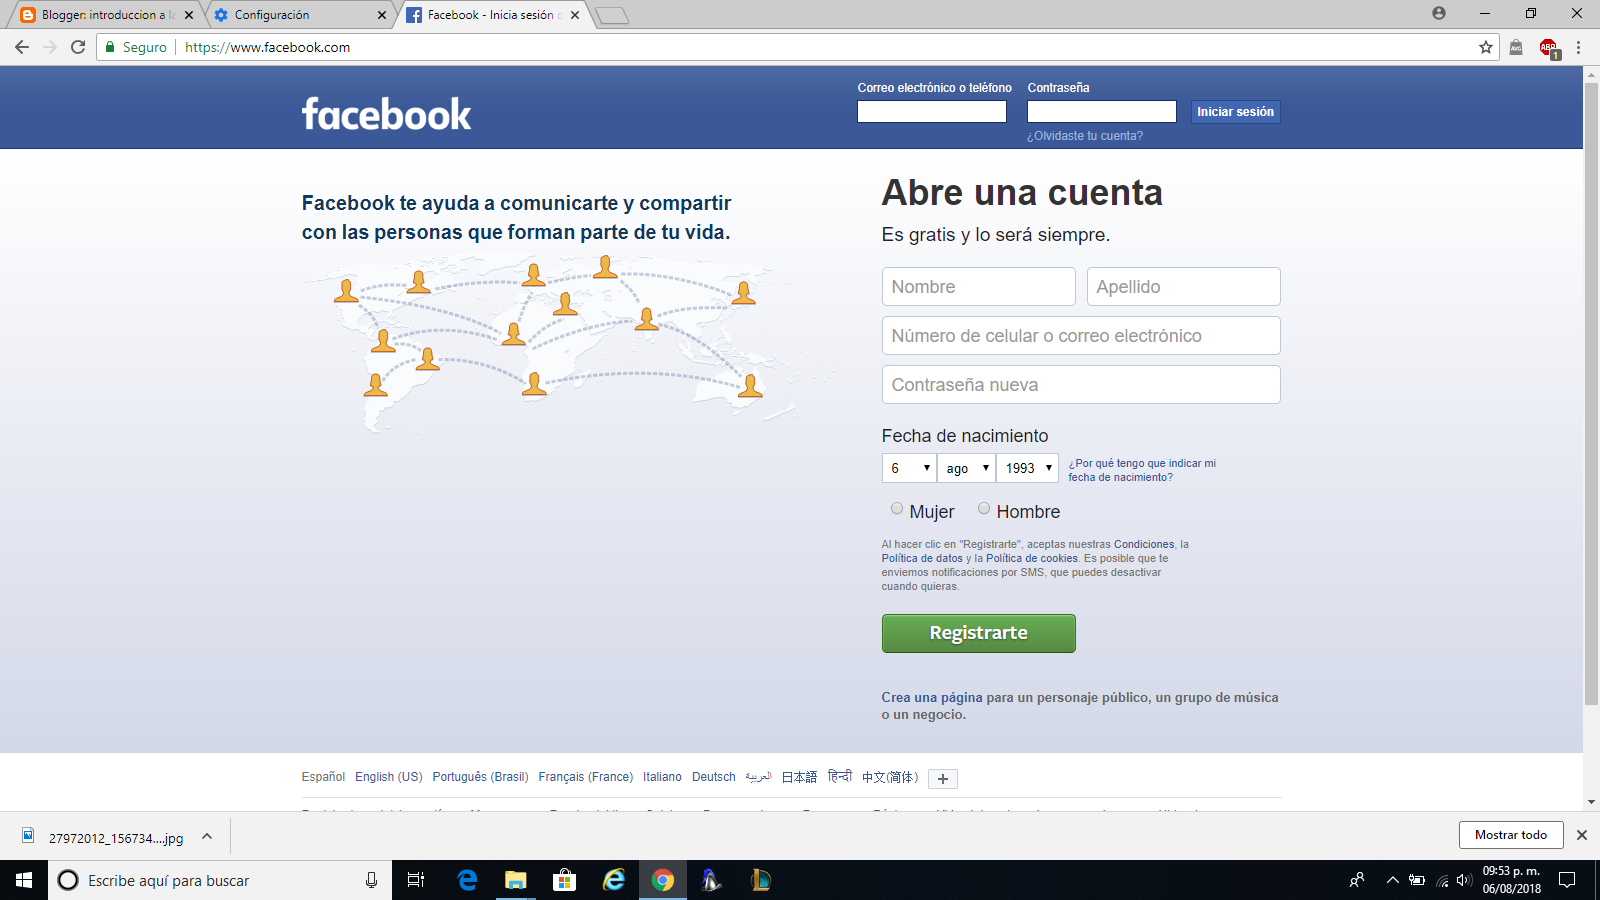1600x900 pixels.
Task: Launch Internet Explorer from the taskbar
Action: pyautogui.click(x=613, y=880)
